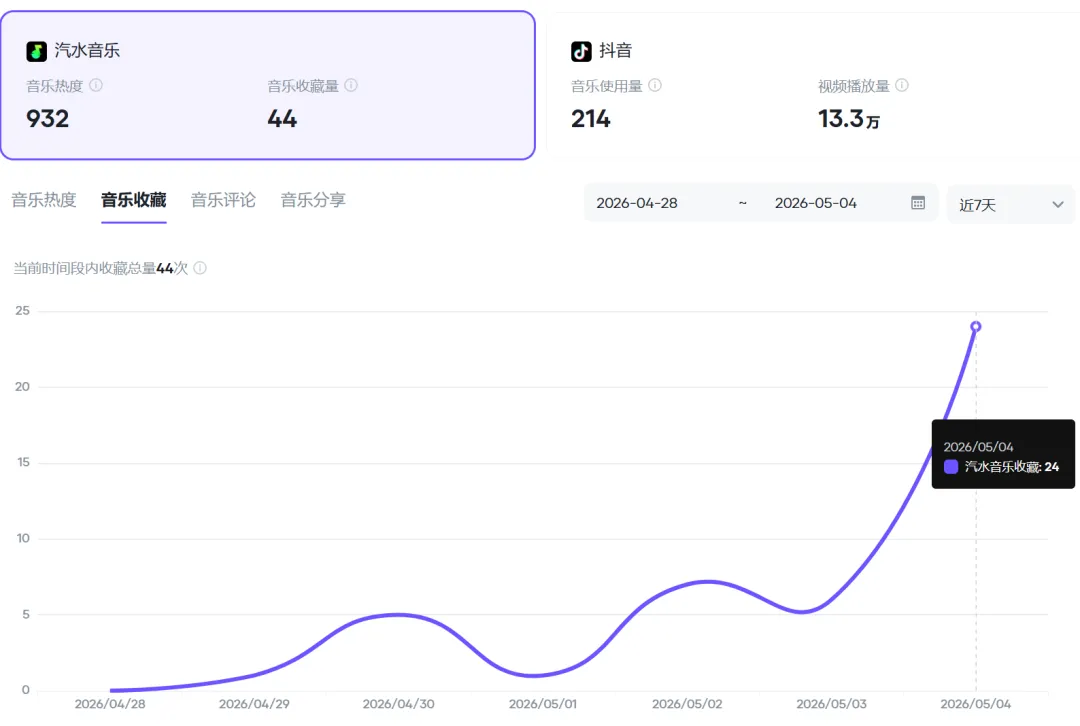The image size is (1080, 726).
Task: Click the y-axis label 25
Action: click(23, 311)
